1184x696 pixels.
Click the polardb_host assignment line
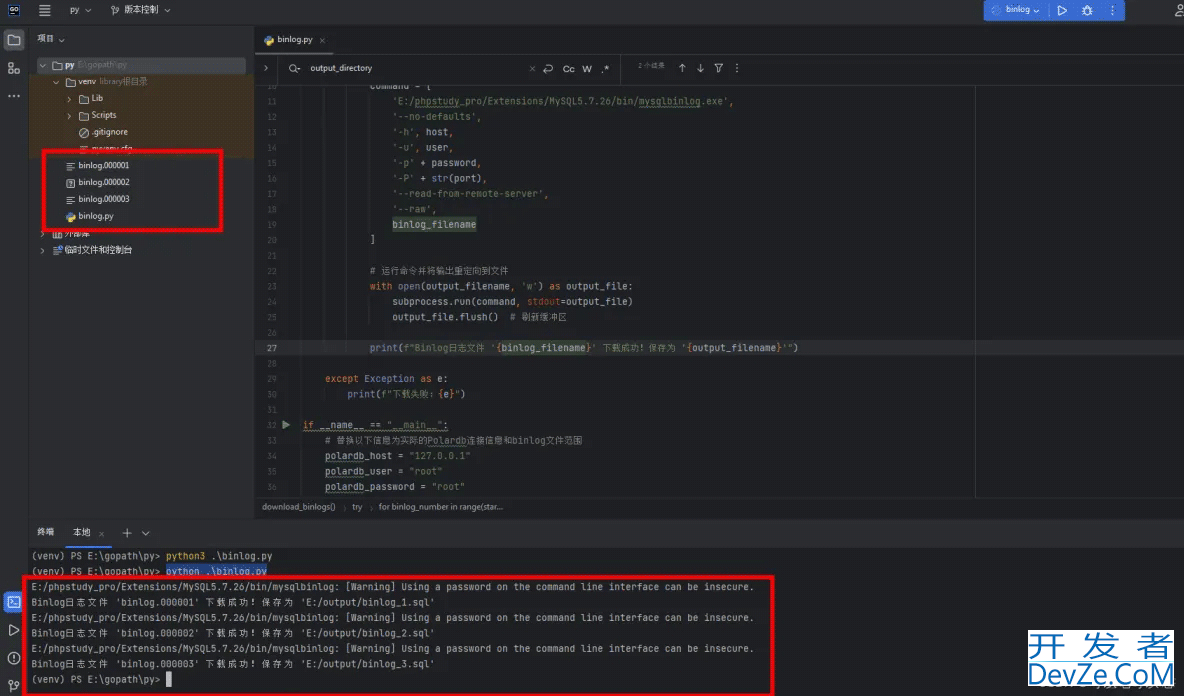point(397,456)
